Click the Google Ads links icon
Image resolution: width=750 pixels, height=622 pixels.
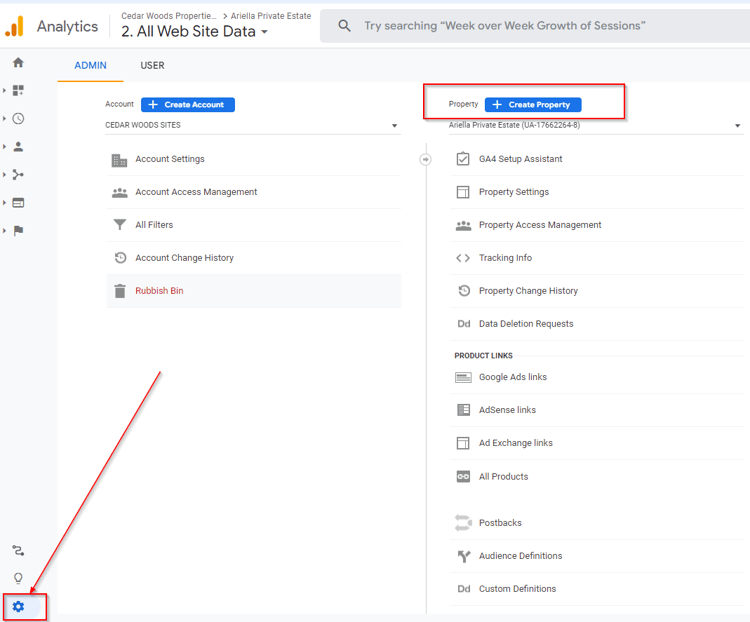(463, 378)
